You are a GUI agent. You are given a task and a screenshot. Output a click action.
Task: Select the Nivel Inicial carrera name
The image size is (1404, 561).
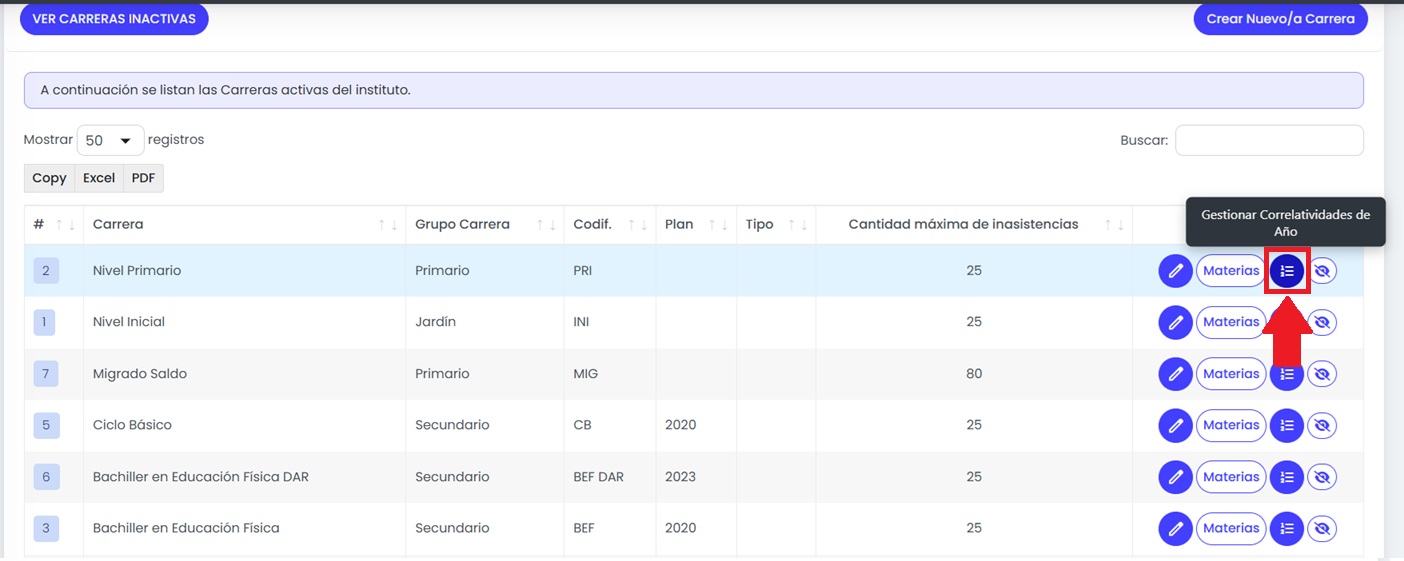point(129,322)
